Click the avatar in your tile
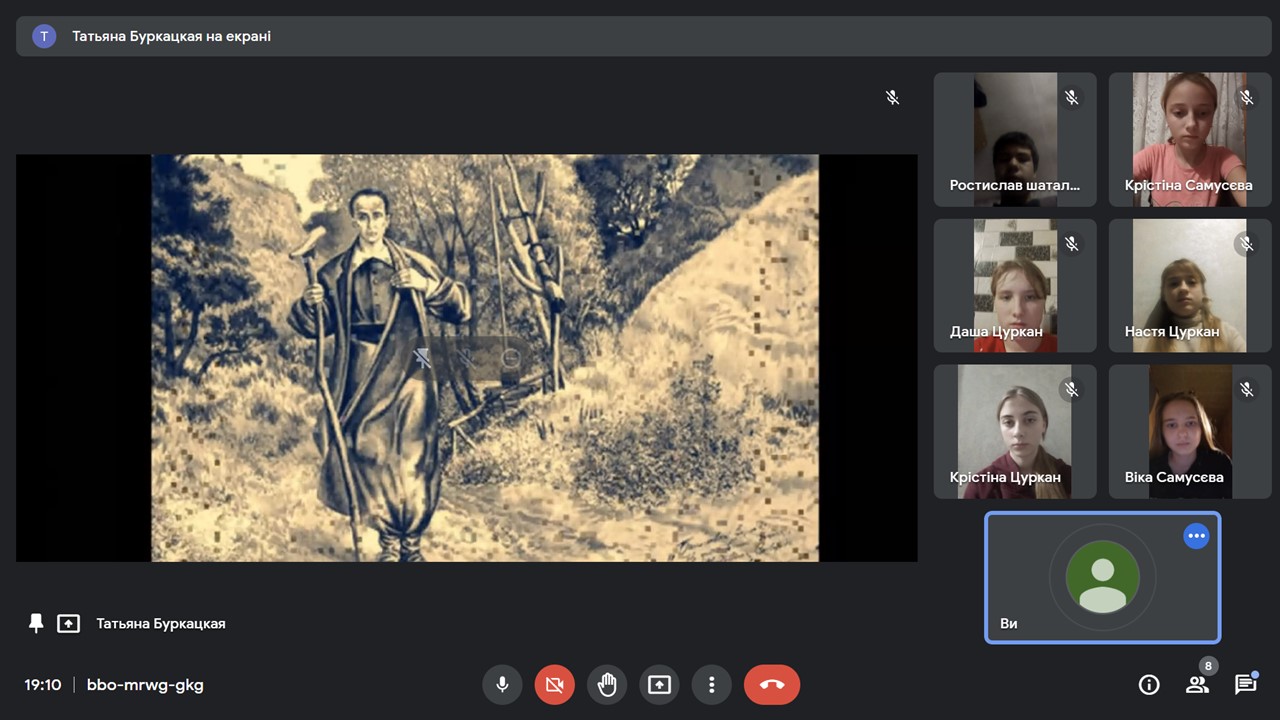Viewport: 1280px width, 720px height. [1103, 577]
